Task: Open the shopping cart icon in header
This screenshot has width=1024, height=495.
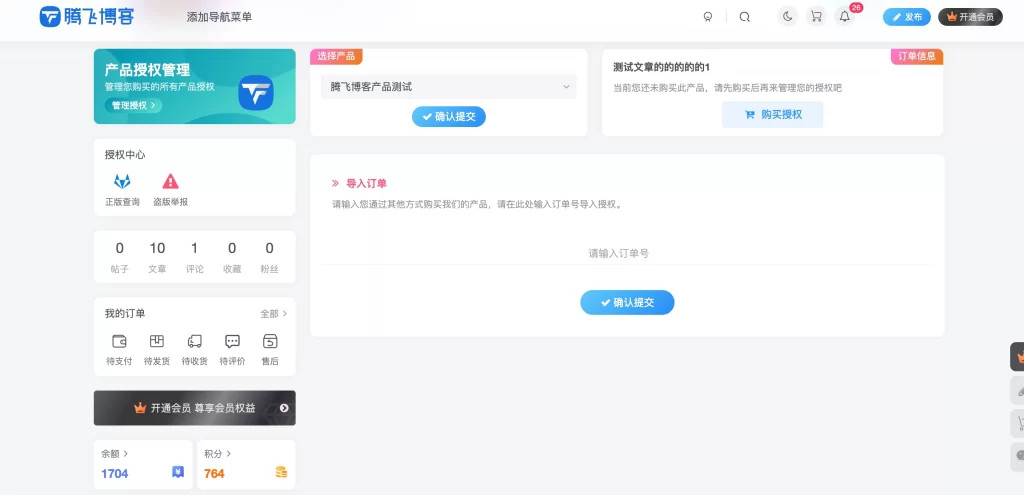Action: point(816,17)
